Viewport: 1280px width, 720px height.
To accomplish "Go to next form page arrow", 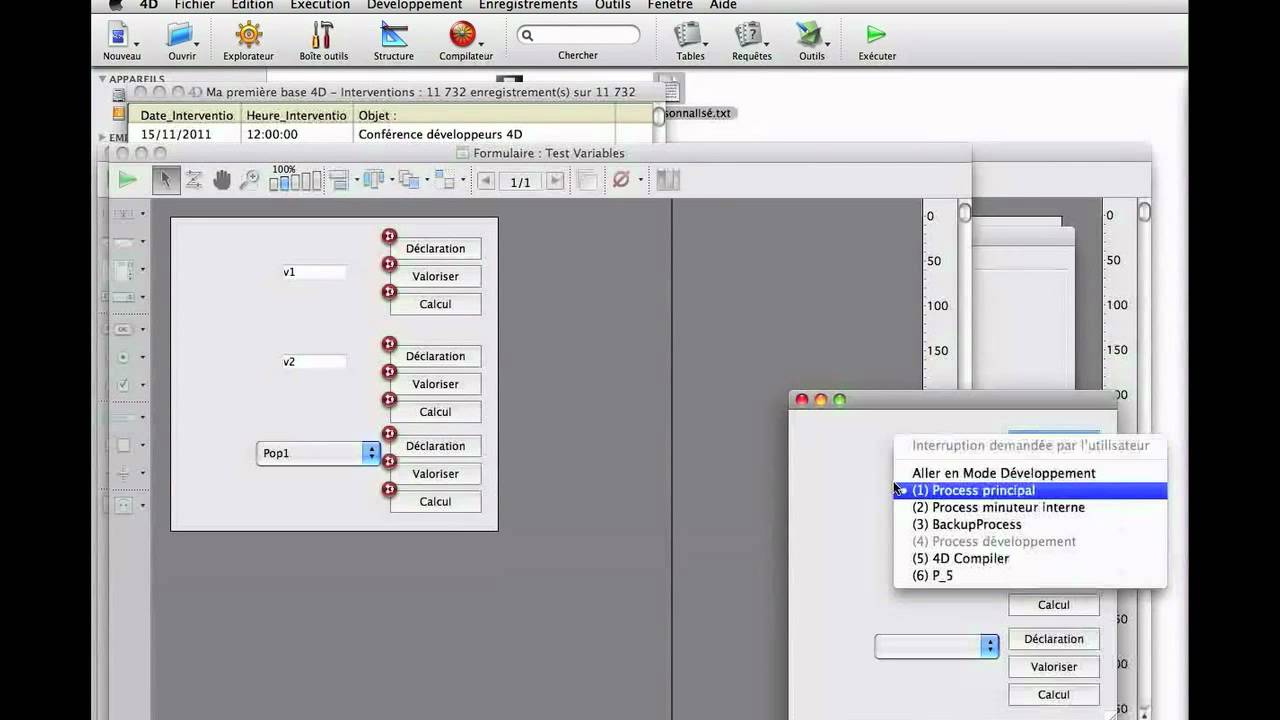I will pos(555,181).
